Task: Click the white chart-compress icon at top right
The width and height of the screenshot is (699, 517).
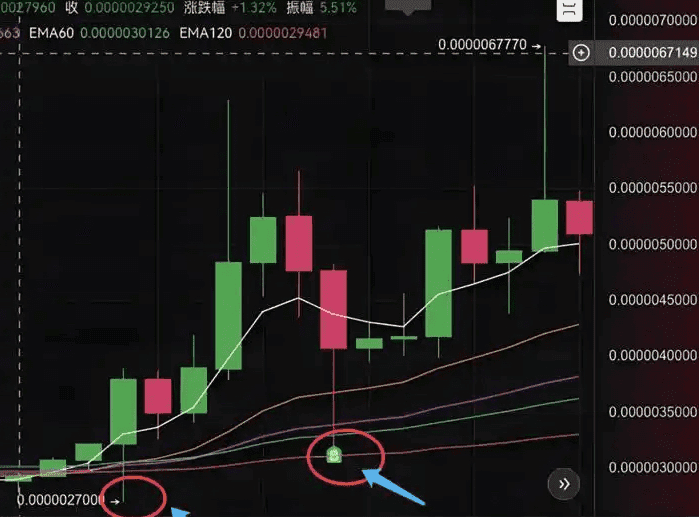Action: pyautogui.click(x=569, y=9)
